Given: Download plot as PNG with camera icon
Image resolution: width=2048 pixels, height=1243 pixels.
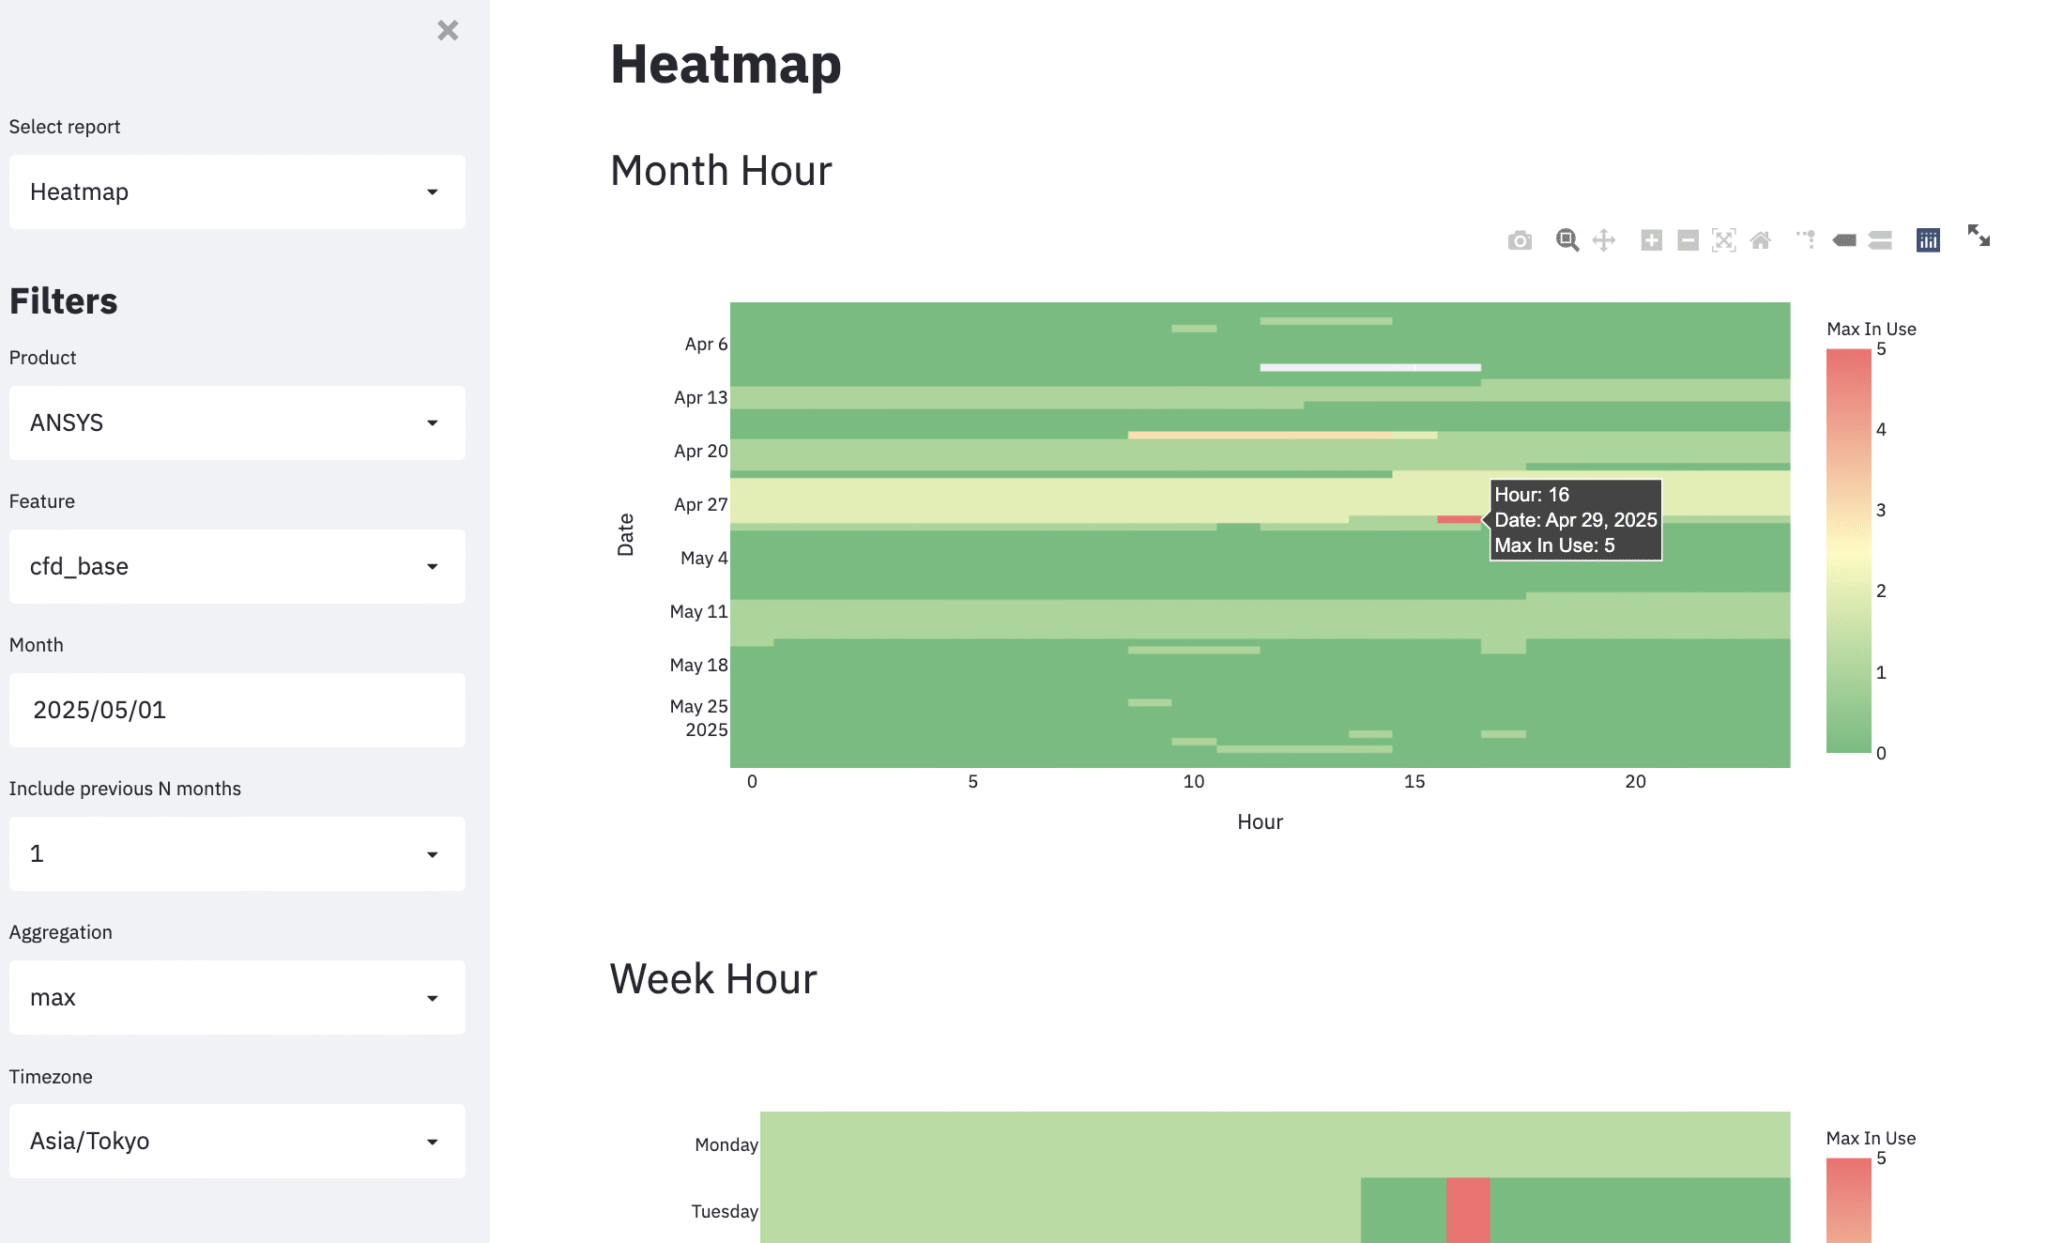Looking at the screenshot, I should point(1519,240).
